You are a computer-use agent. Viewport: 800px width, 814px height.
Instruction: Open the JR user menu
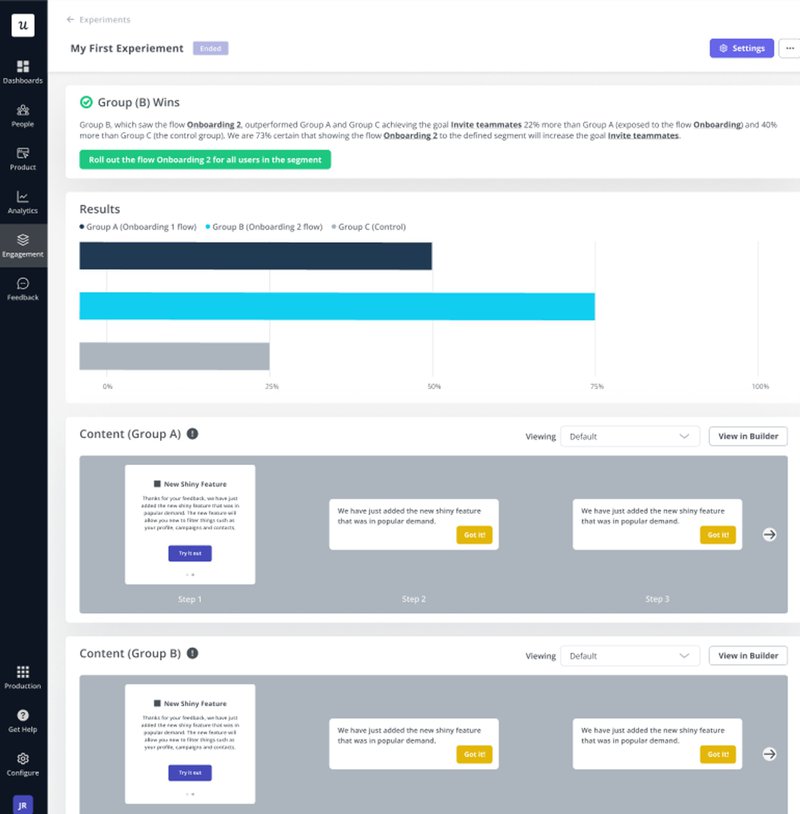pyautogui.click(x=23, y=803)
